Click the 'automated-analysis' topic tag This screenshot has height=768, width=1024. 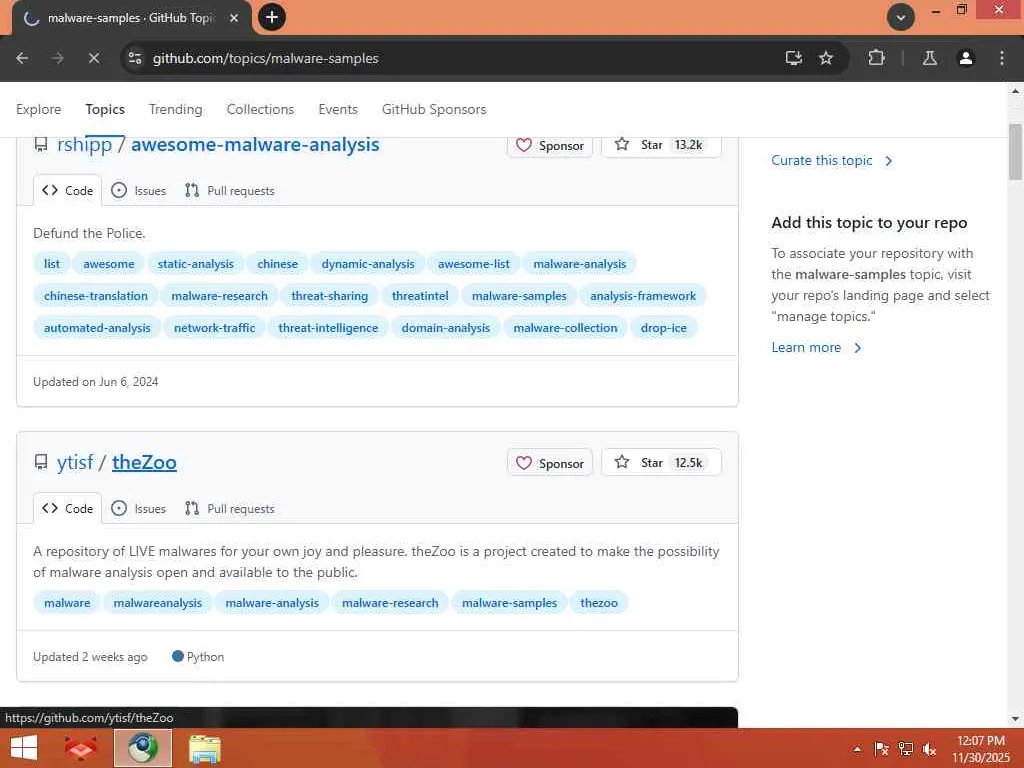click(97, 328)
